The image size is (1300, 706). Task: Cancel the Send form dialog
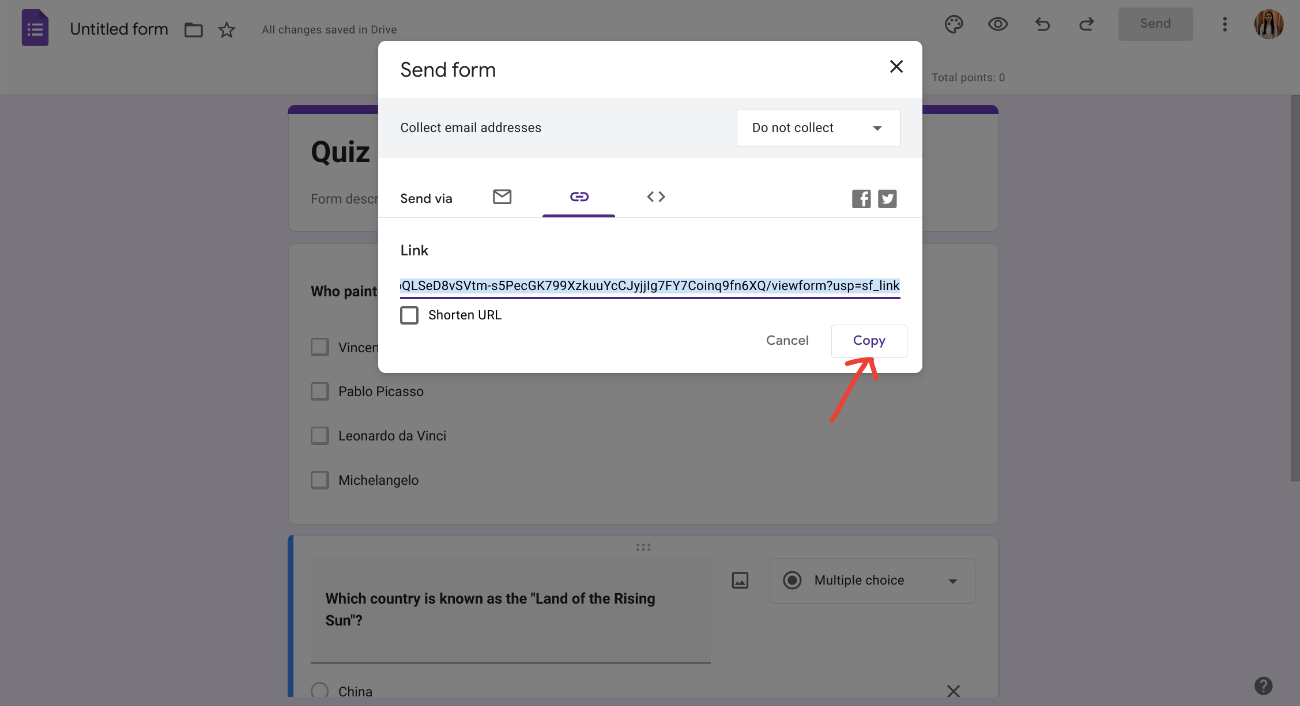787,340
